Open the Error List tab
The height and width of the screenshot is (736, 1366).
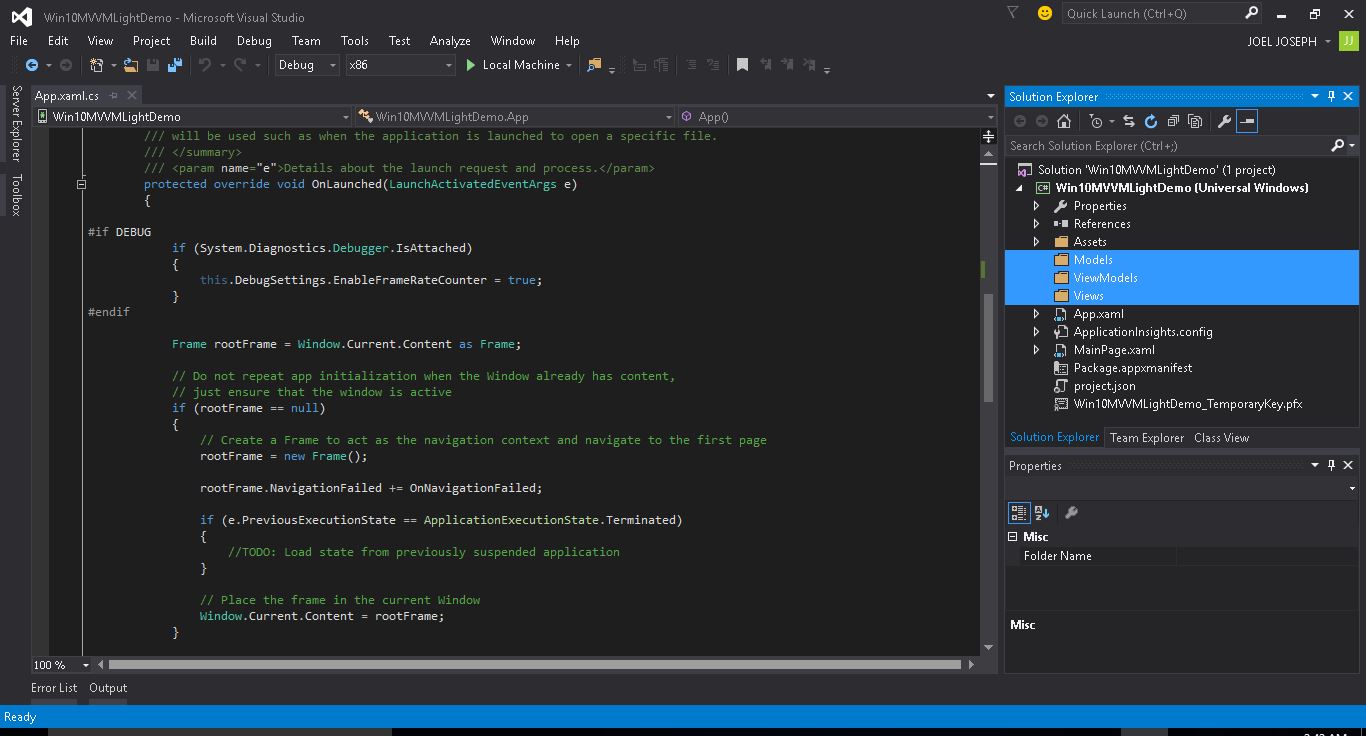54,688
